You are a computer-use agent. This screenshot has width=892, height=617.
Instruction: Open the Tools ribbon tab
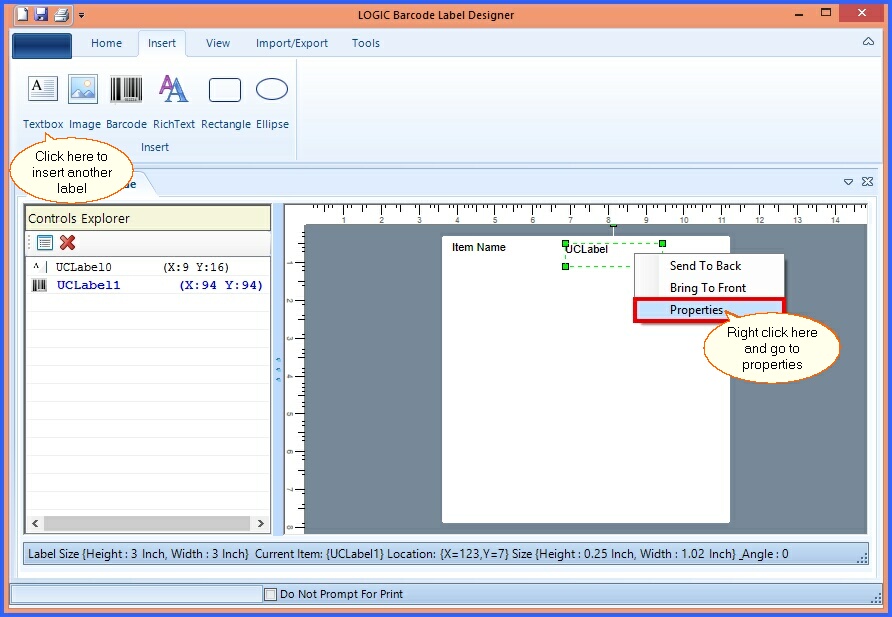pyautogui.click(x=366, y=43)
